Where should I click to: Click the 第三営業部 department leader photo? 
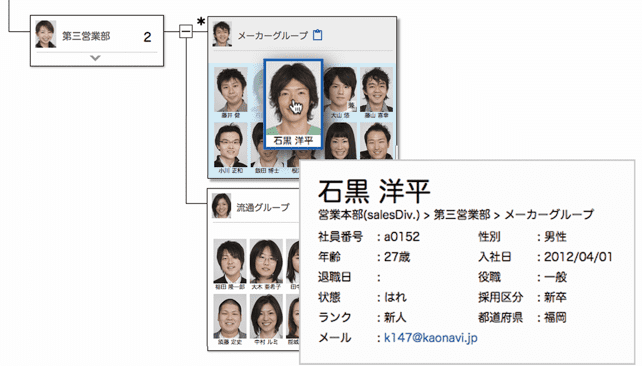tap(45, 34)
